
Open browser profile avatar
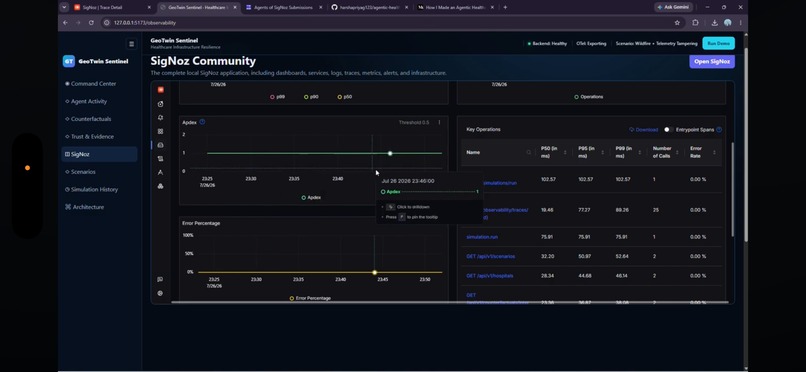click(x=727, y=23)
